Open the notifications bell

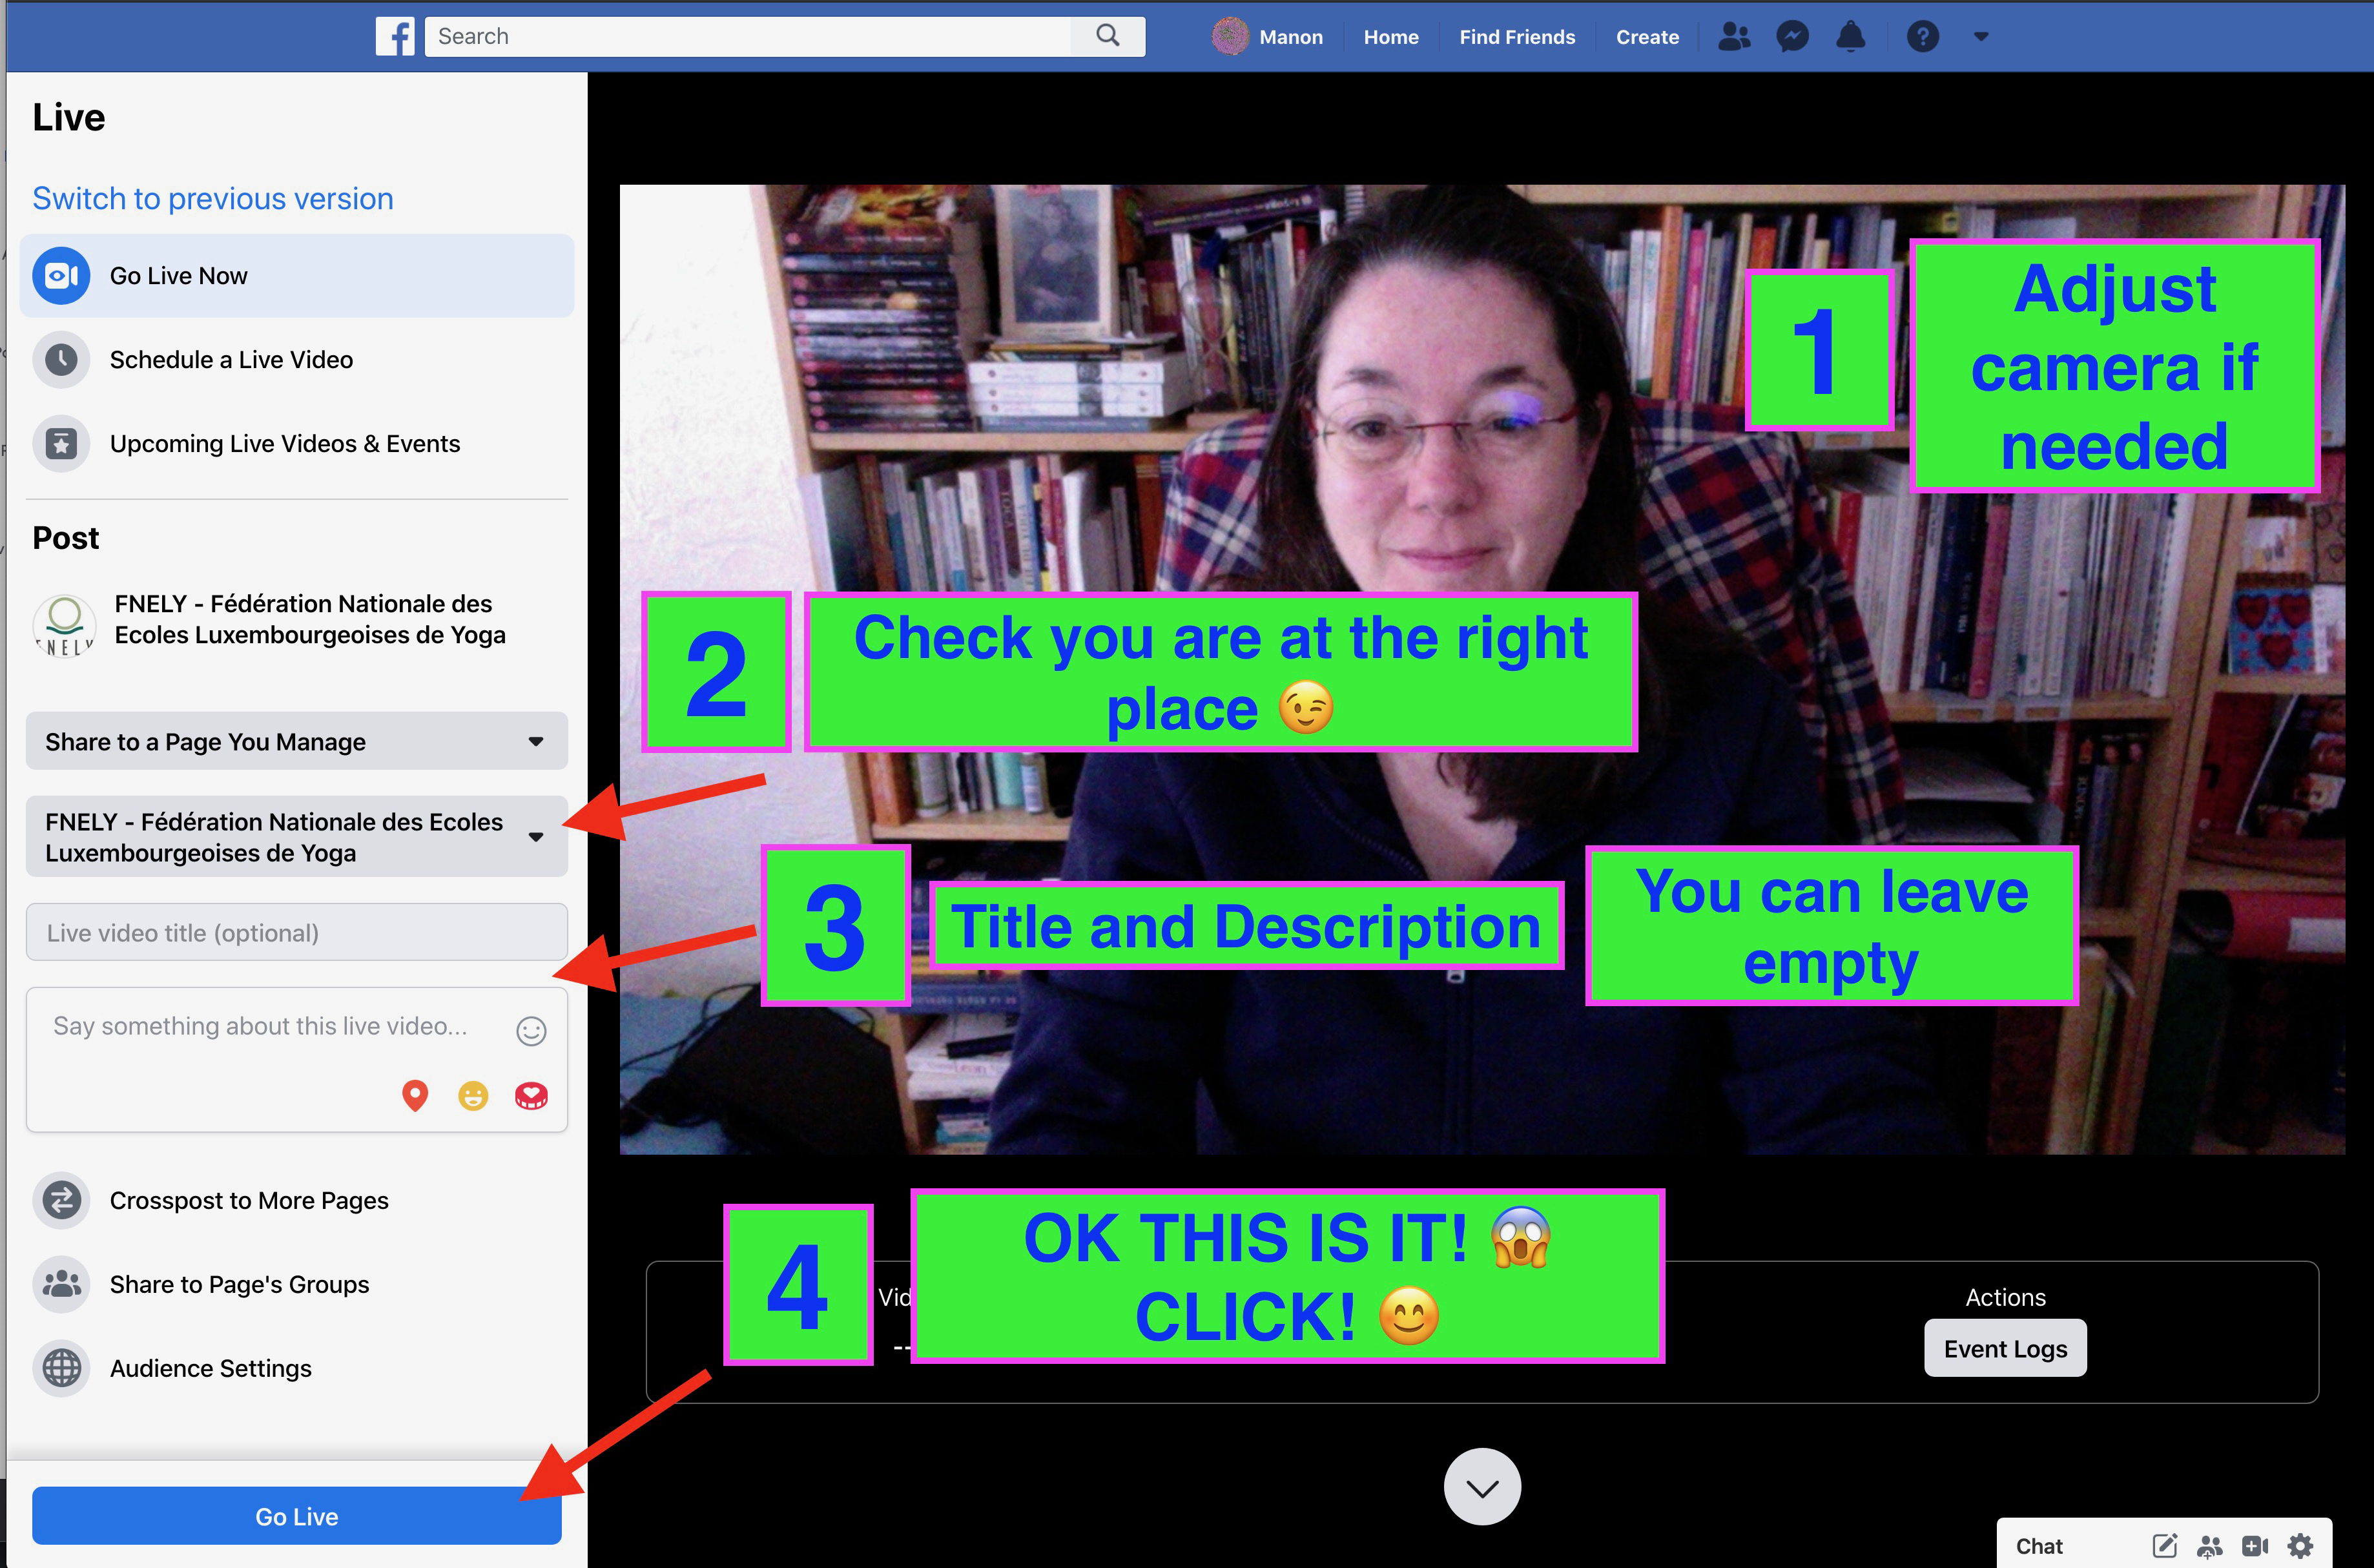pyautogui.click(x=1850, y=37)
